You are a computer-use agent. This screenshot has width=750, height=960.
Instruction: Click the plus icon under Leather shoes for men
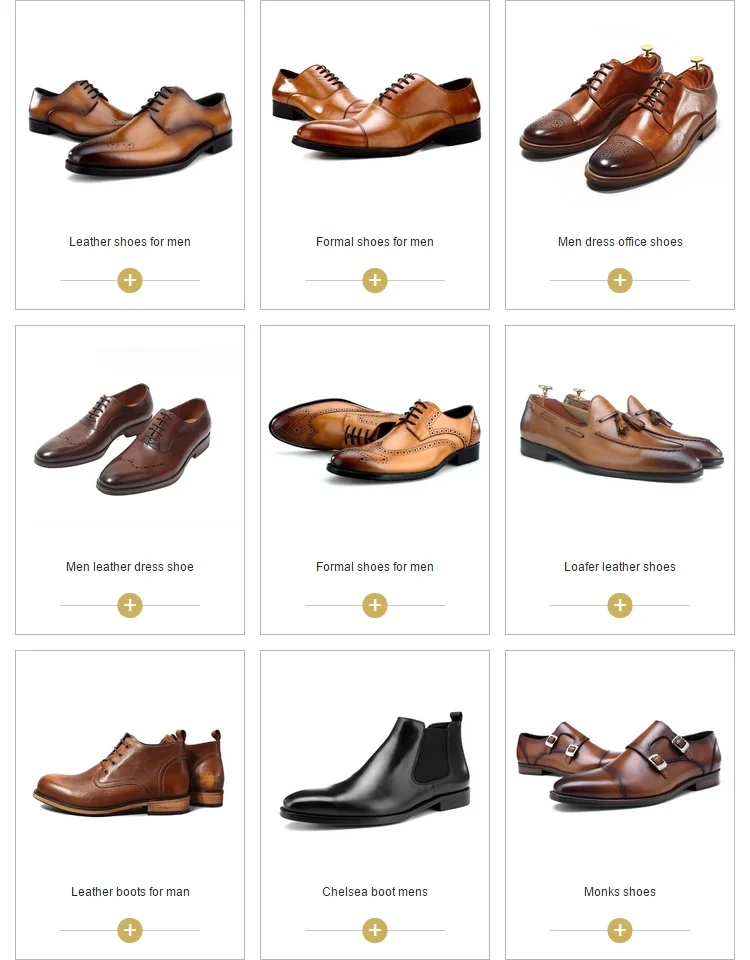click(130, 280)
